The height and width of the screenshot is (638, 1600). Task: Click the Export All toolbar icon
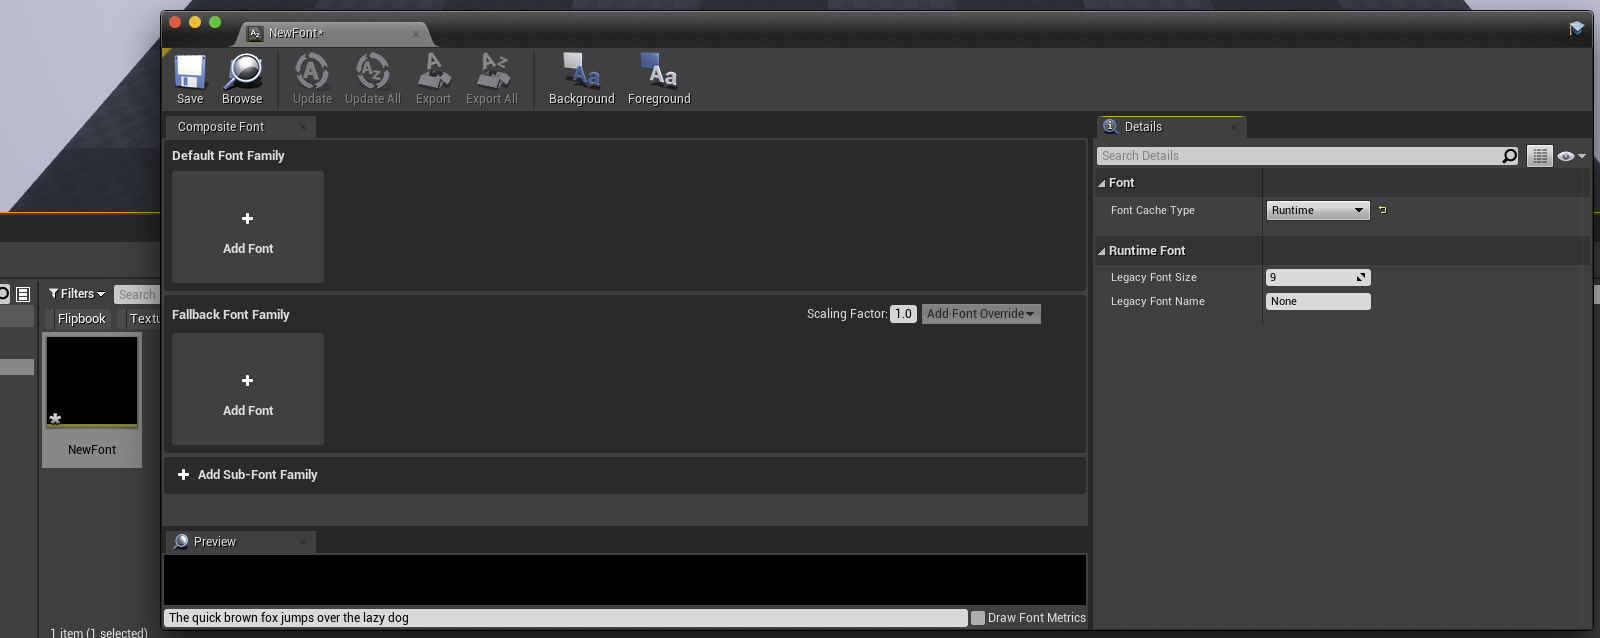pyautogui.click(x=491, y=78)
